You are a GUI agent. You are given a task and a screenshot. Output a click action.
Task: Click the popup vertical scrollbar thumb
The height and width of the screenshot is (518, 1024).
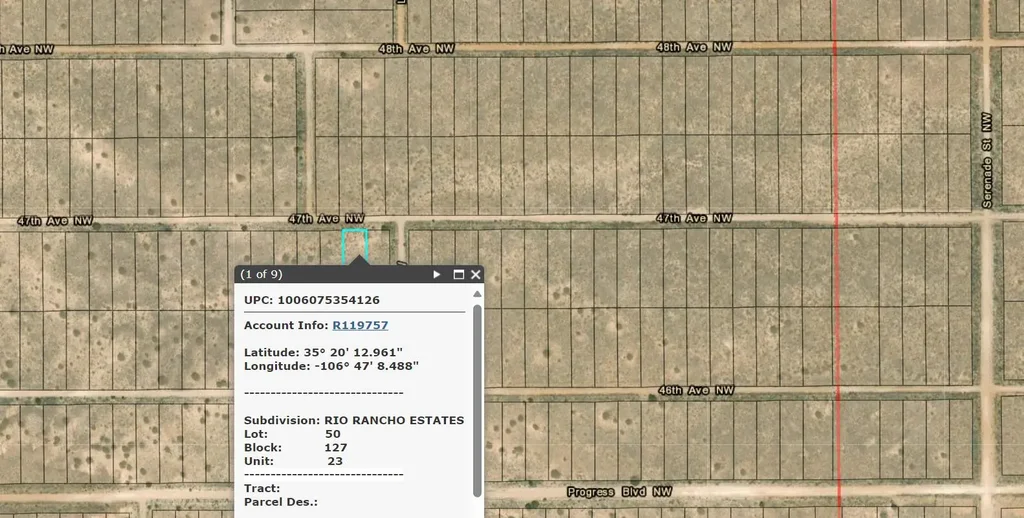coord(477,400)
